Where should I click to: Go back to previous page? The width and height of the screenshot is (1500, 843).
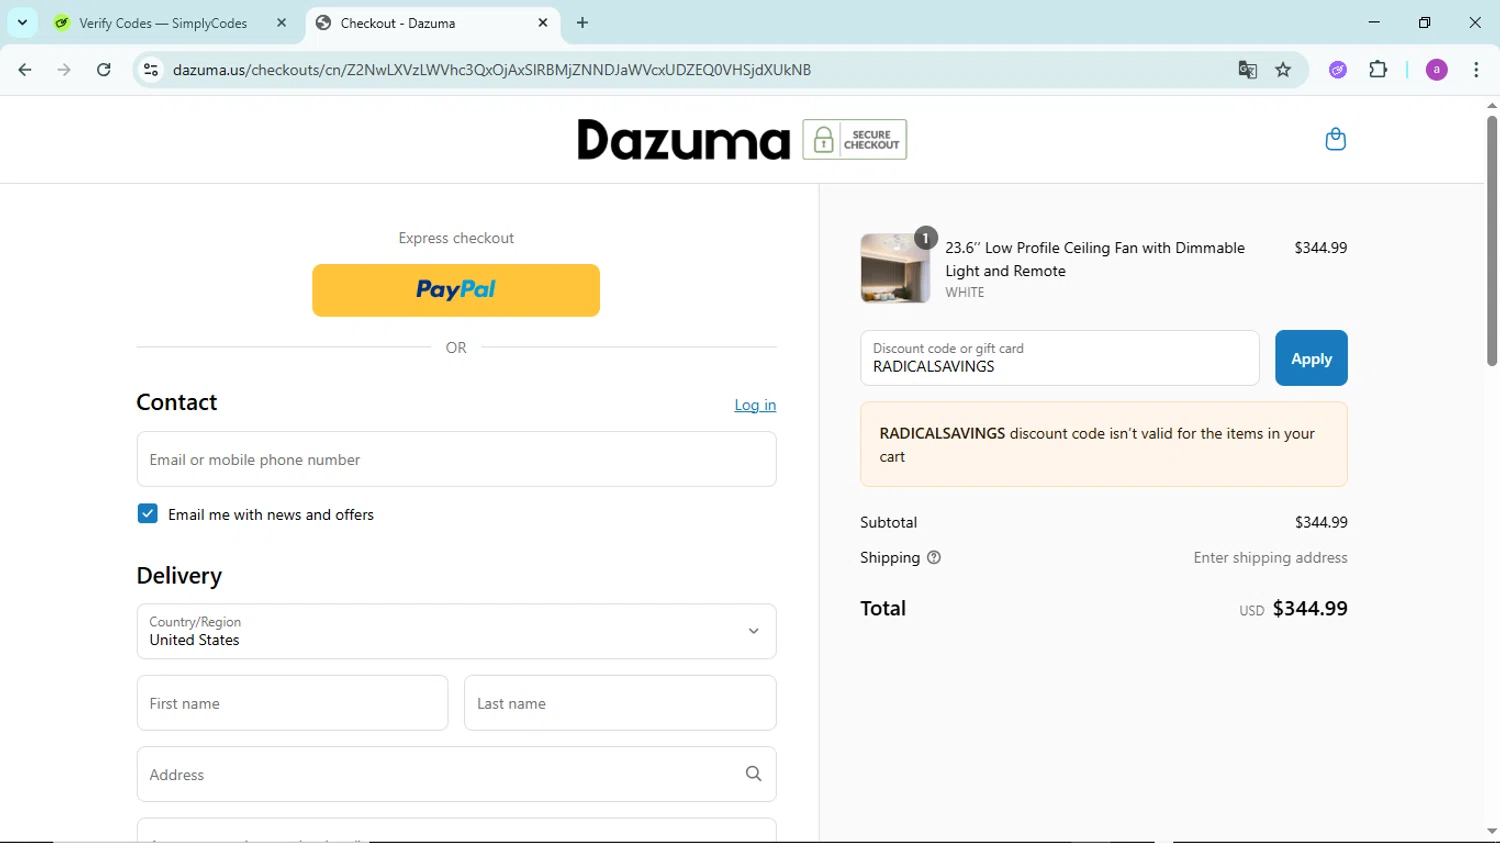coord(25,70)
